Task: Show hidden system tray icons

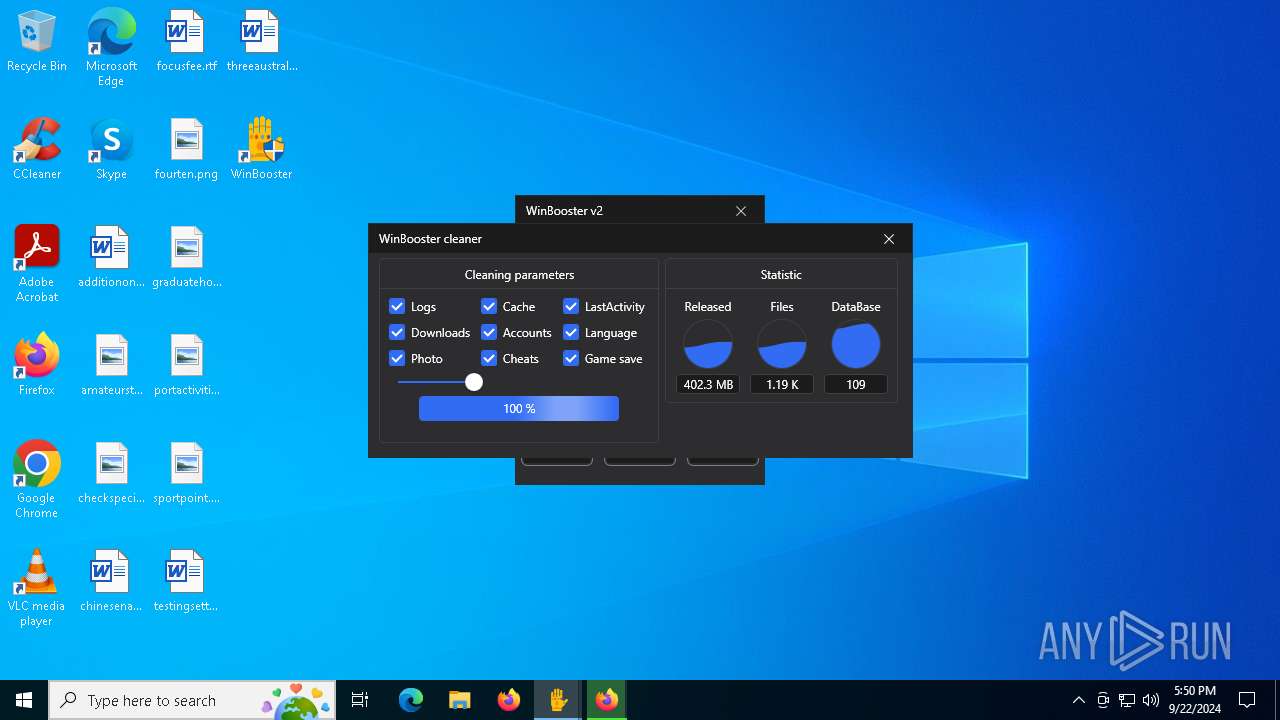Action: pos(1078,700)
